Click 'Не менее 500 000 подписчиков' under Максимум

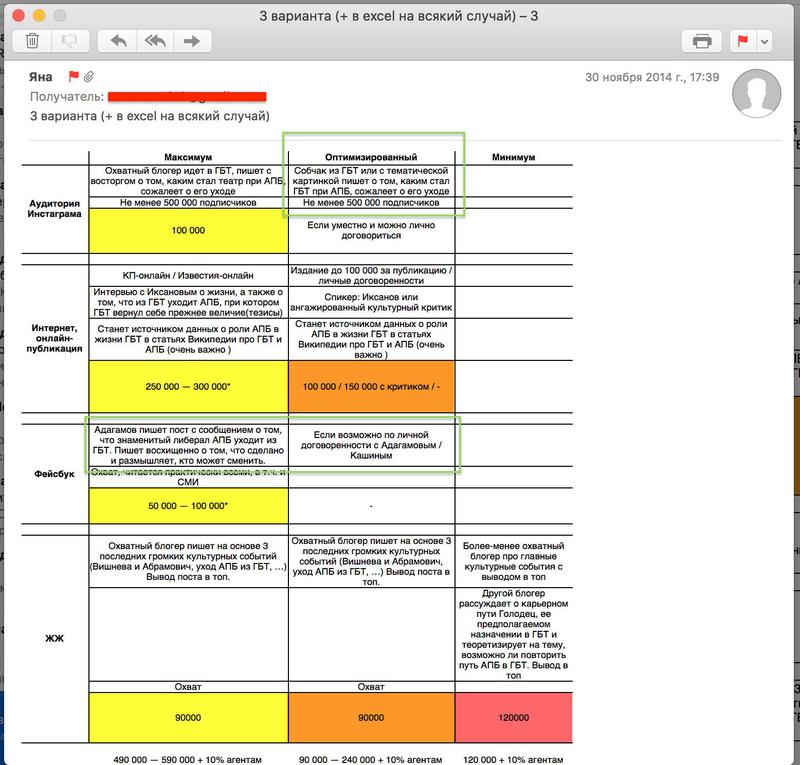pyautogui.click(x=188, y=203)
